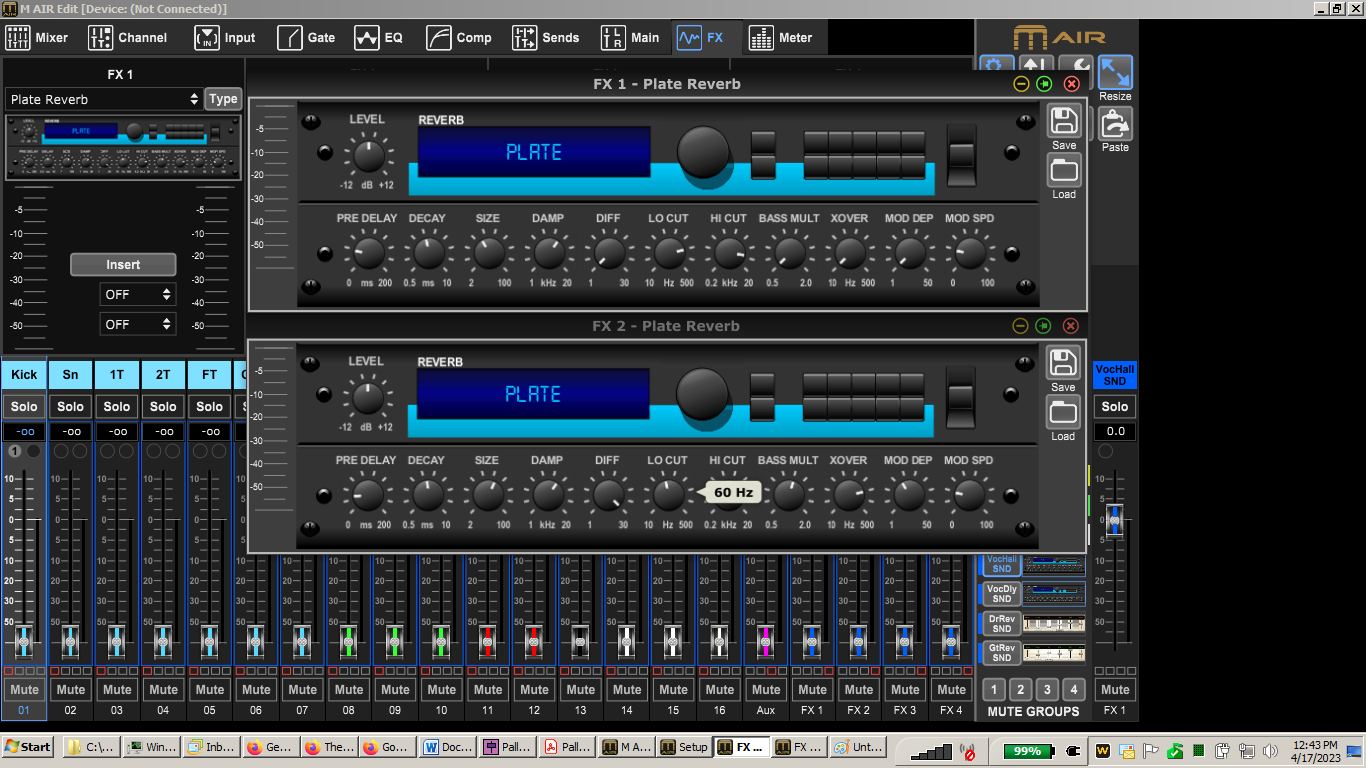Save the FX 1 Plate Reverb preset
This screenshot has height=768, width=1366.
[x=1062, y=121]
